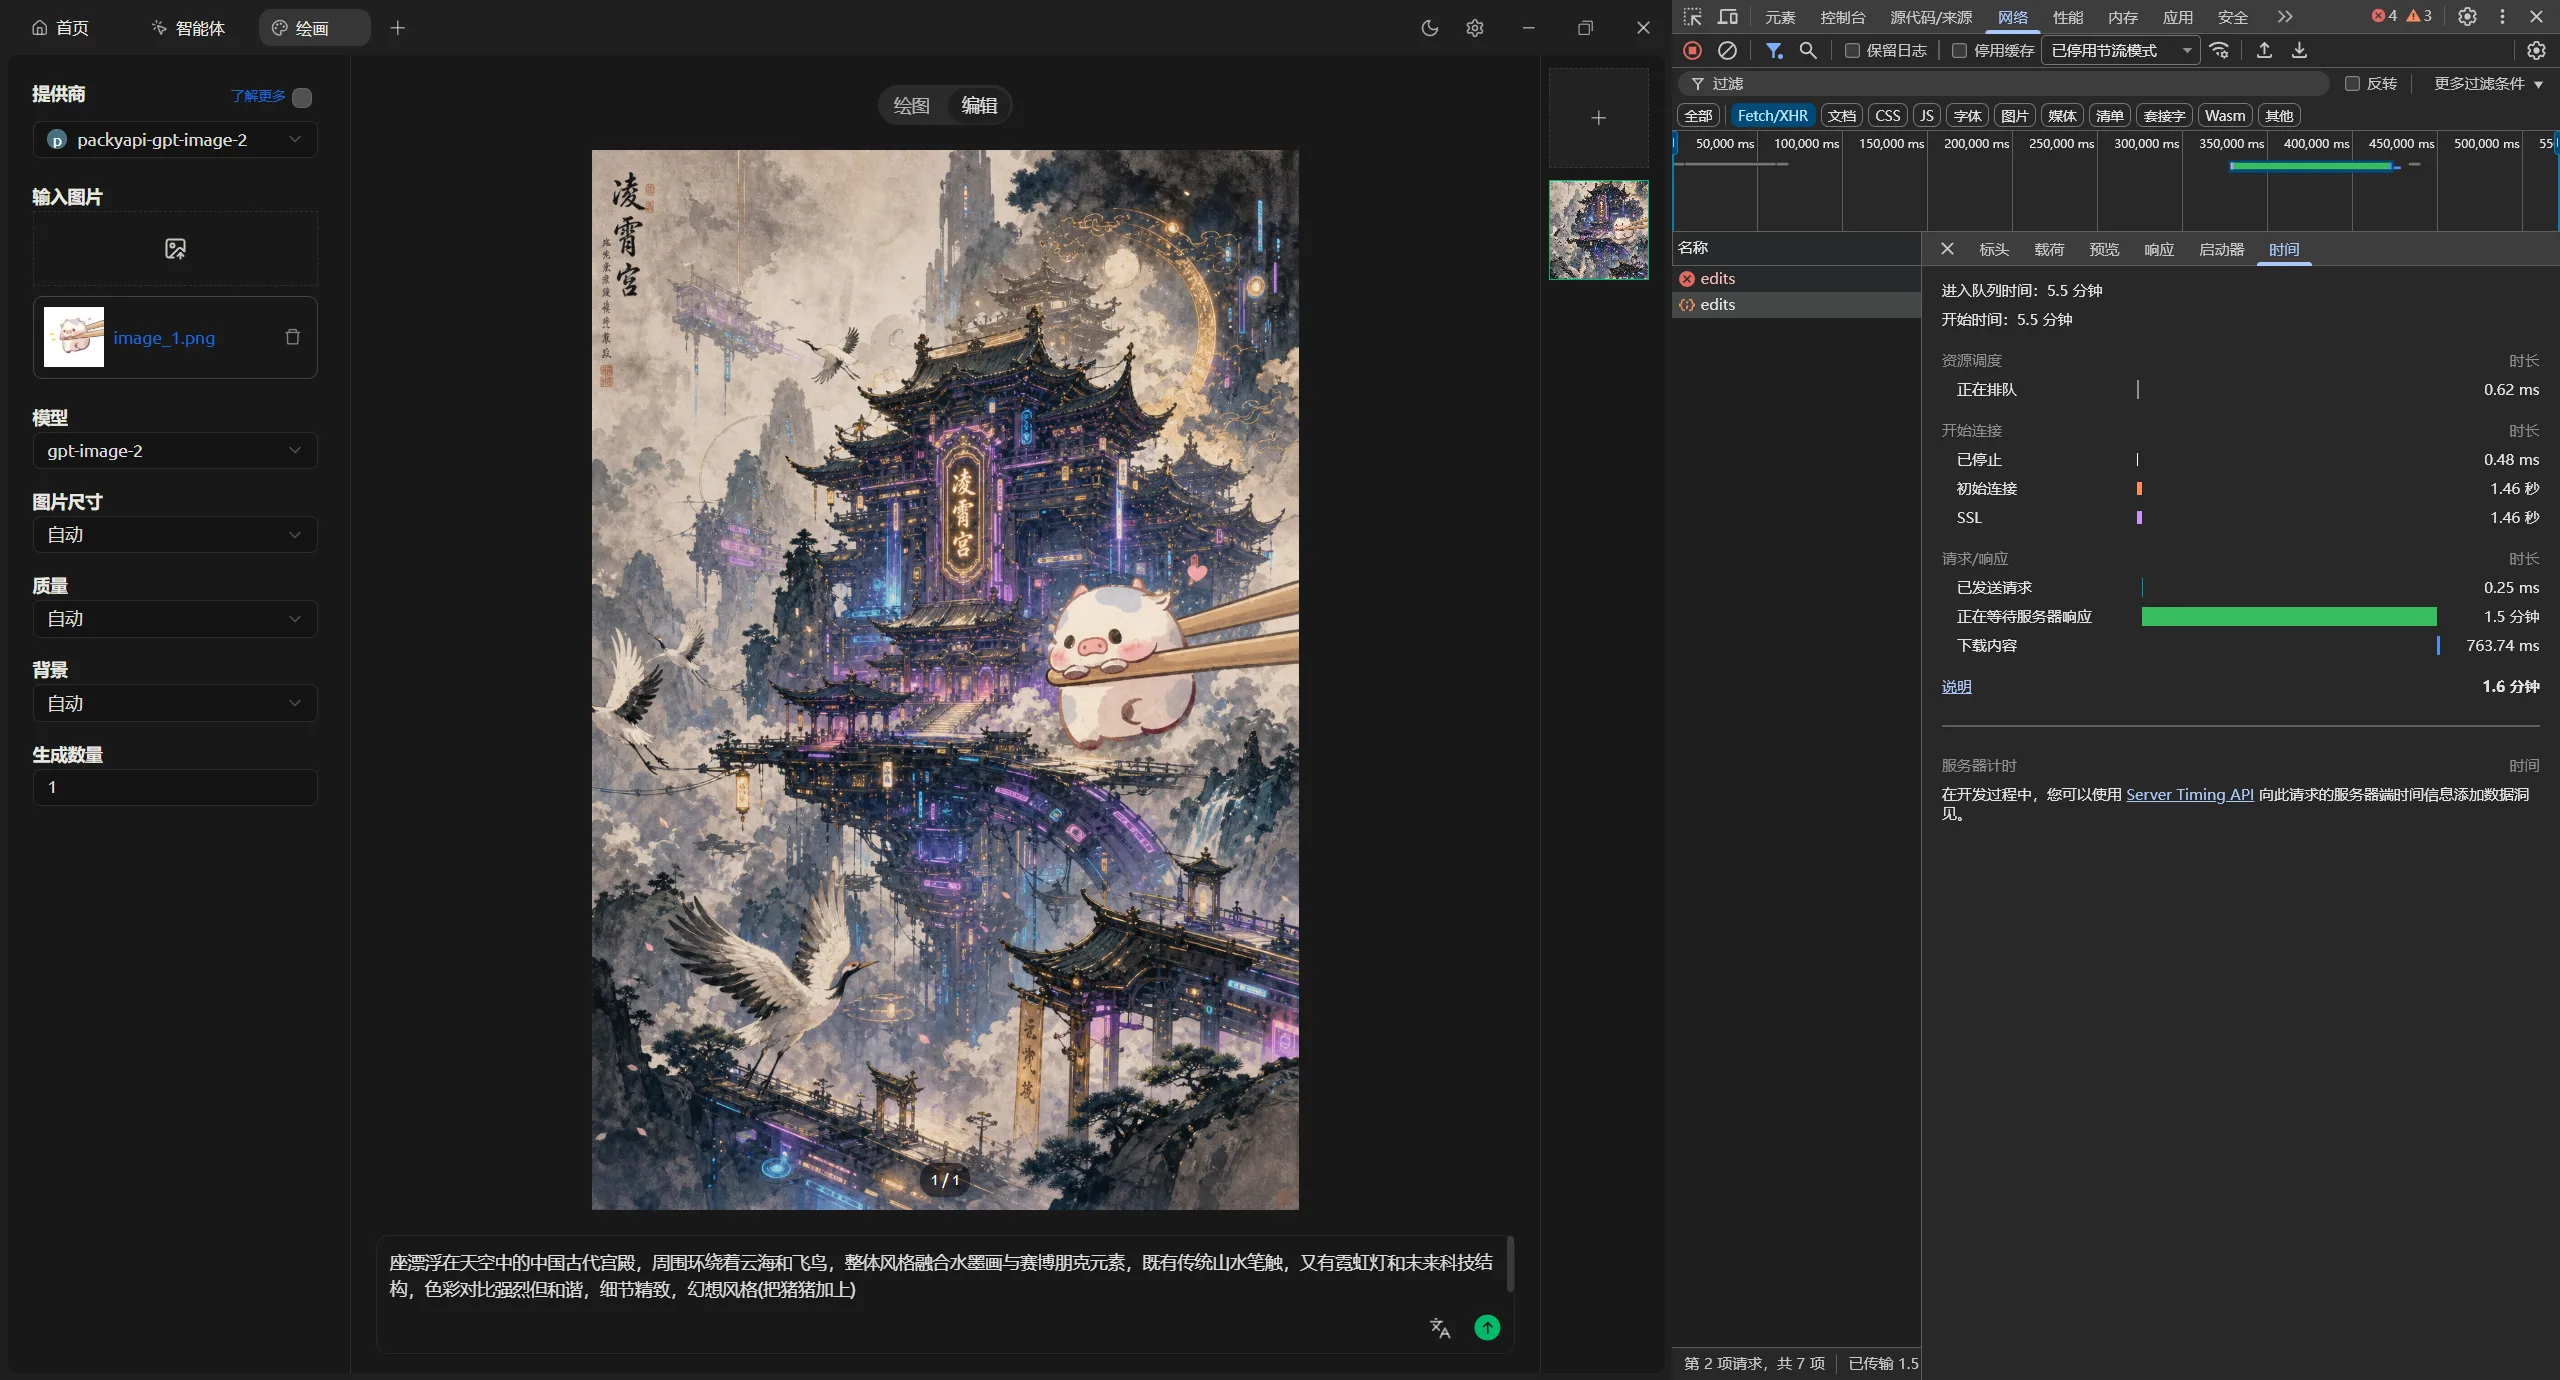
Task: Toggle dark mode moon icon
Action: pyautogui.click(x=1429, y=28)
